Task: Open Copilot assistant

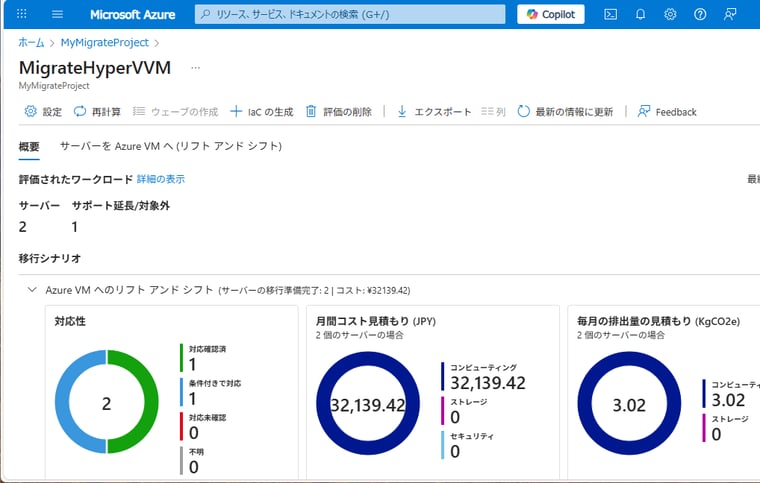Action: 551,15
